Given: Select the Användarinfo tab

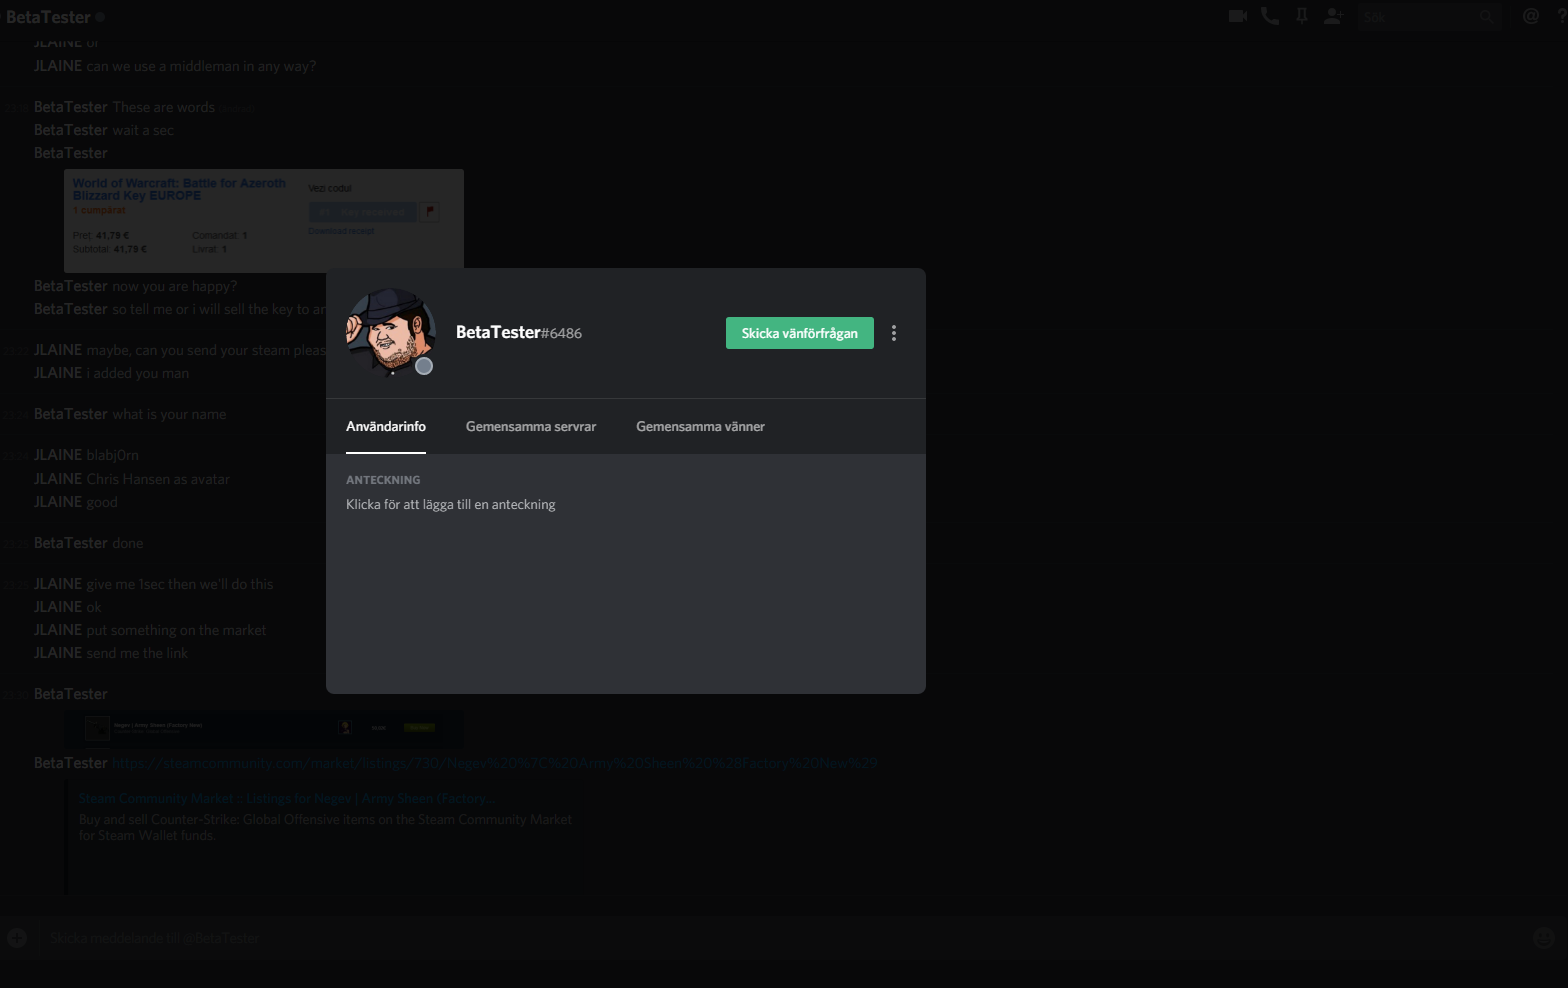Looking at the screenshot, I should (x=386, y=427).
